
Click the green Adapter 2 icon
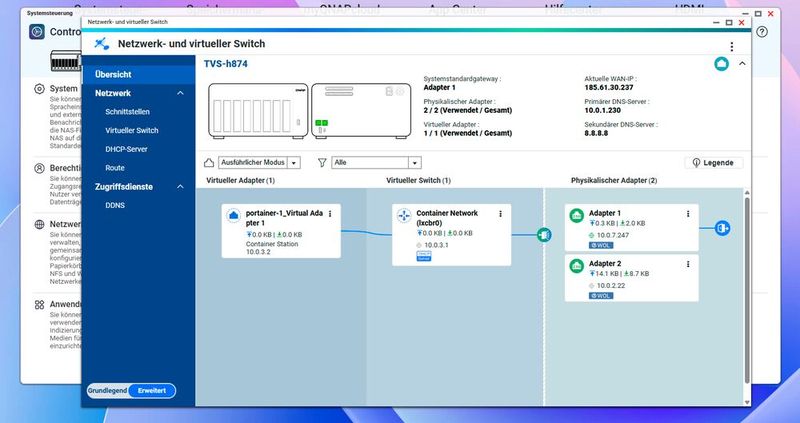click(577, 265)
